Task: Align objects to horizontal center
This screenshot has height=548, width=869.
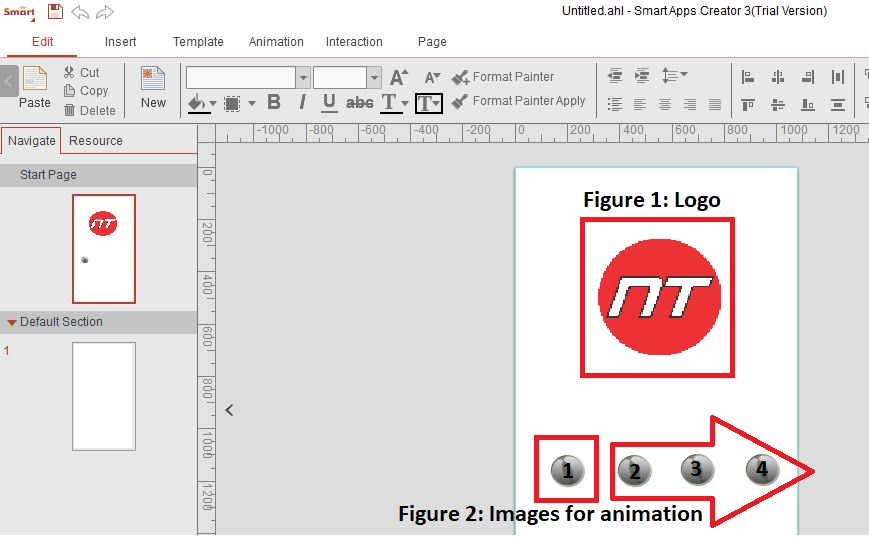Action: tap(778, 77)
